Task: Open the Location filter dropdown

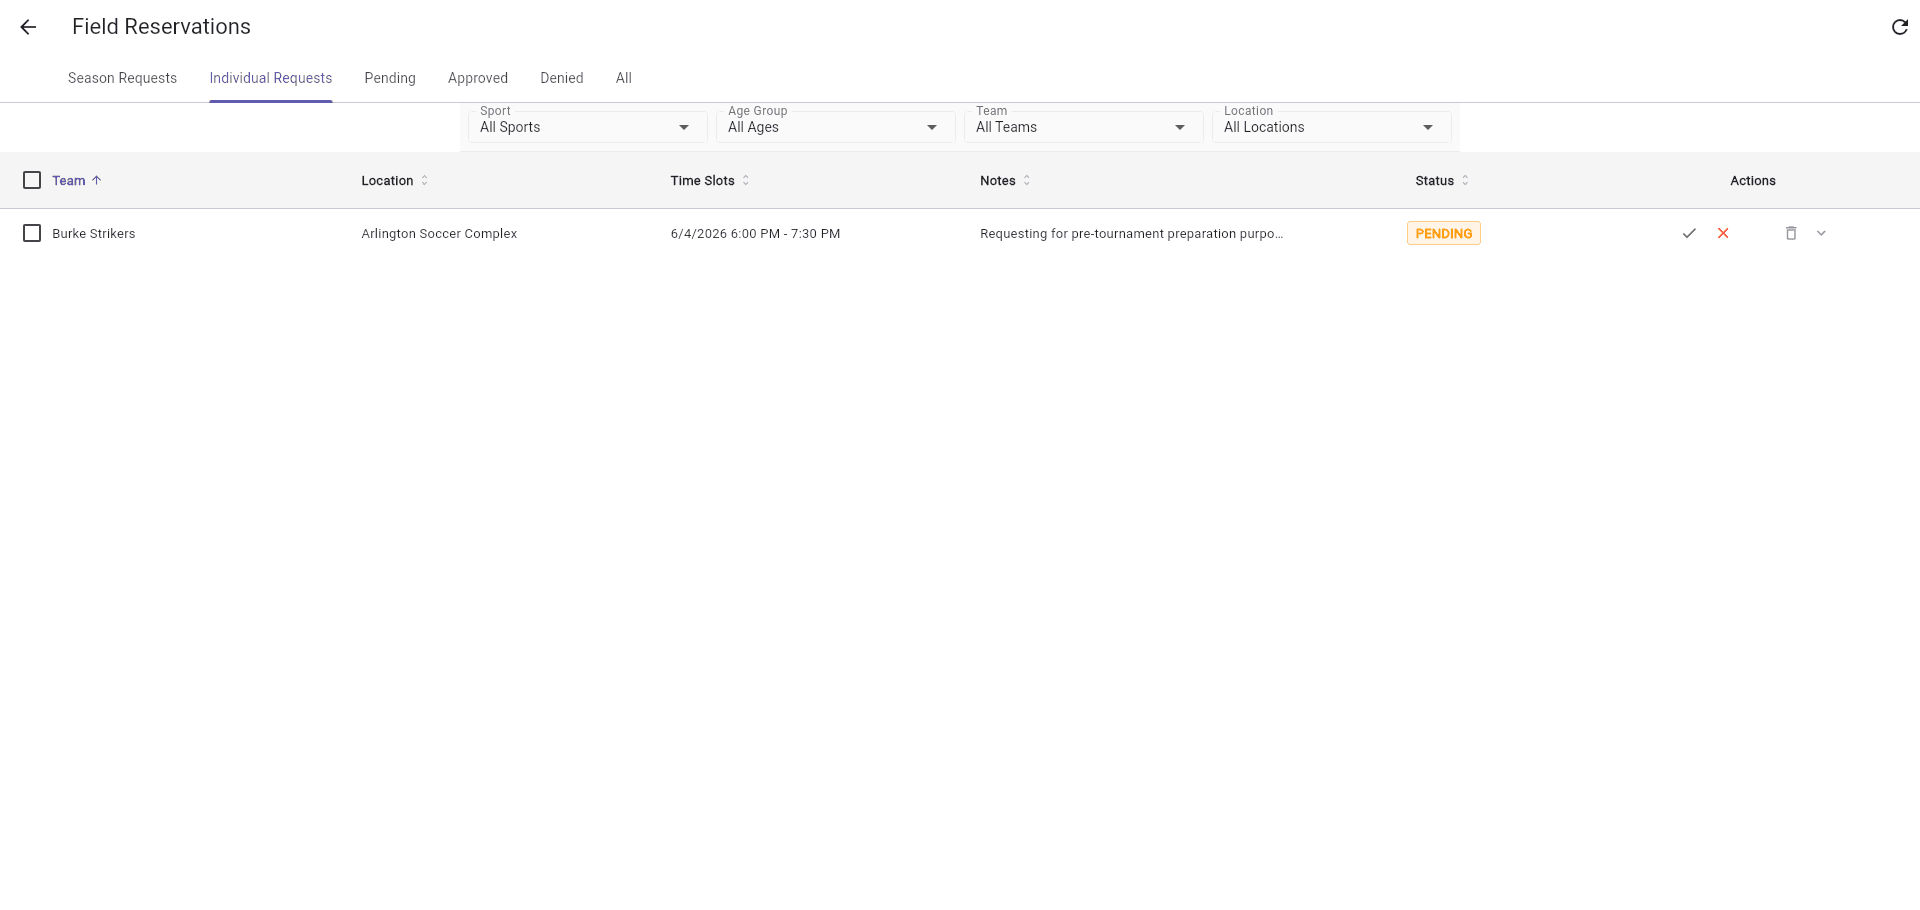Action: (x=1331, y=126)
